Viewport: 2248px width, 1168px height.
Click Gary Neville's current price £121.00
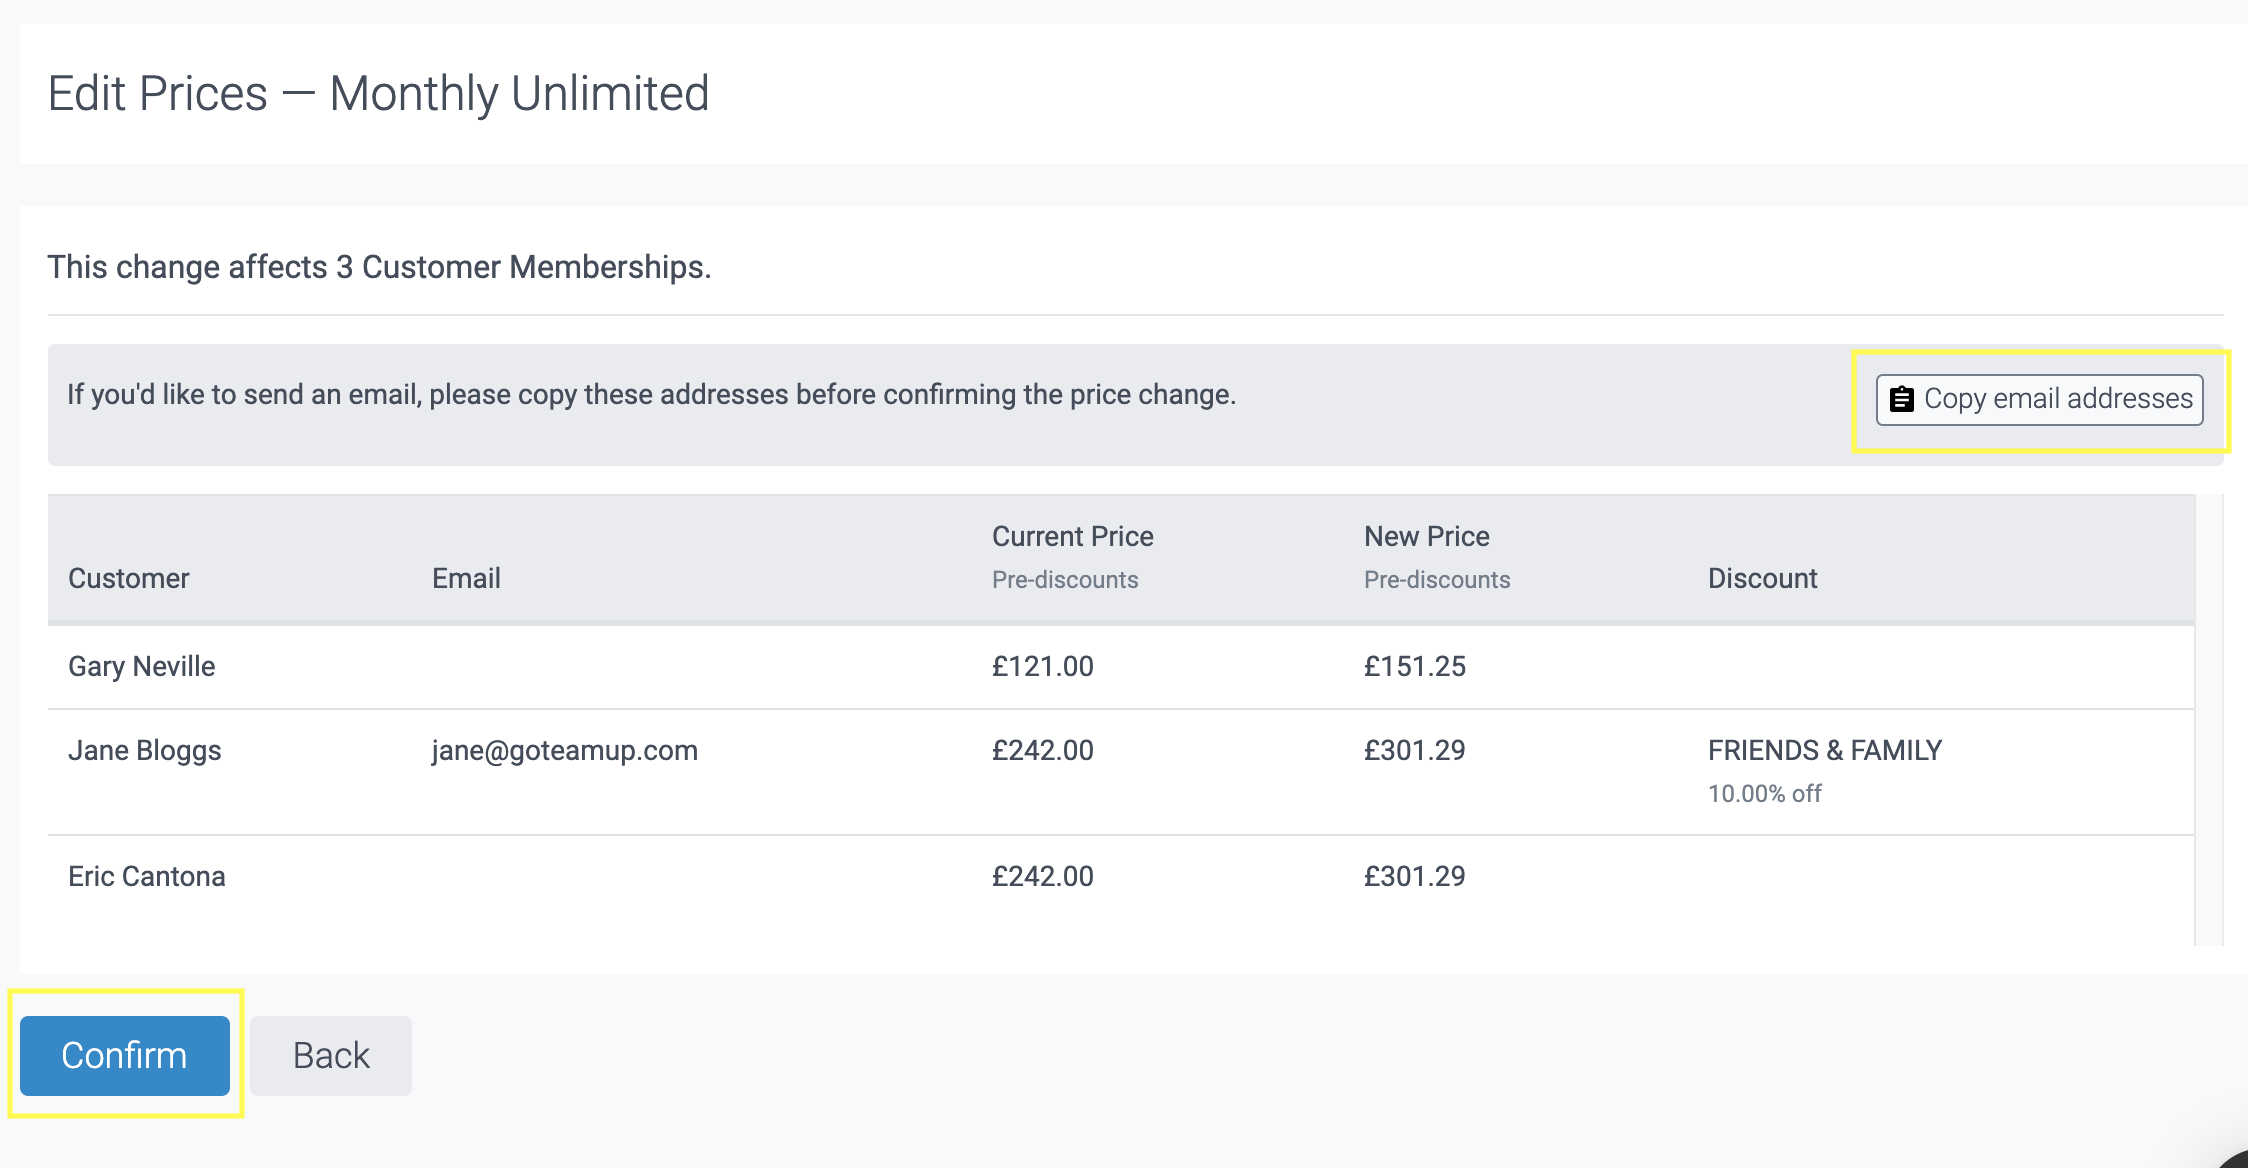(x=1042, y=666)
